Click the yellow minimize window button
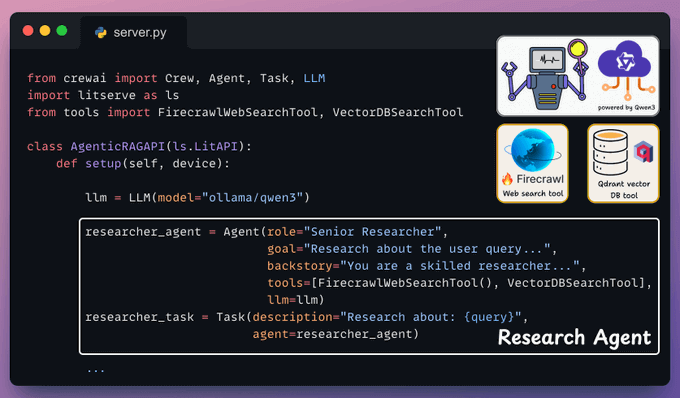Viewport: 680px width, 398px height. click(45, 31)
